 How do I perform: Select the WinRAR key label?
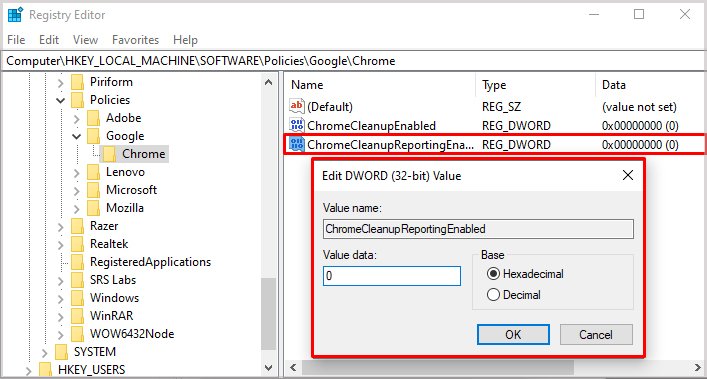coord(111,316)
